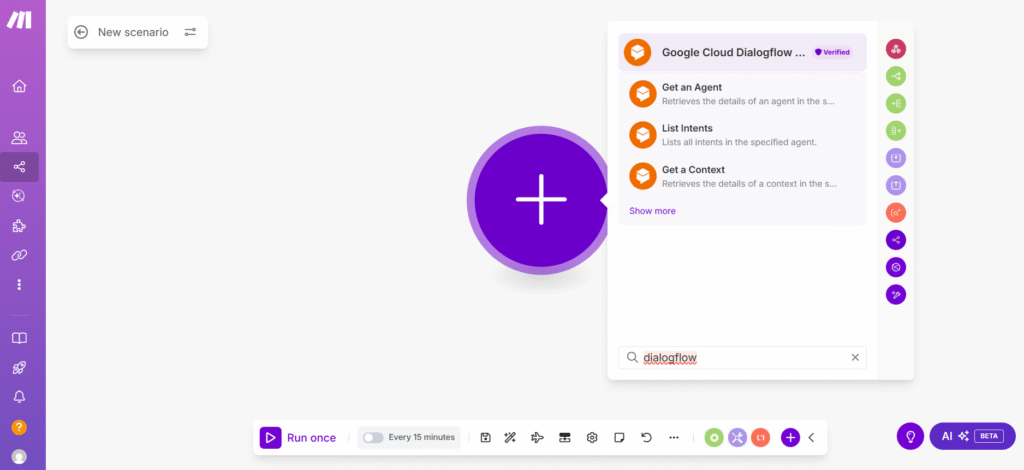Clear the dialogflow search text
The width and height of the screenshot is (1024, 470).
855,357
